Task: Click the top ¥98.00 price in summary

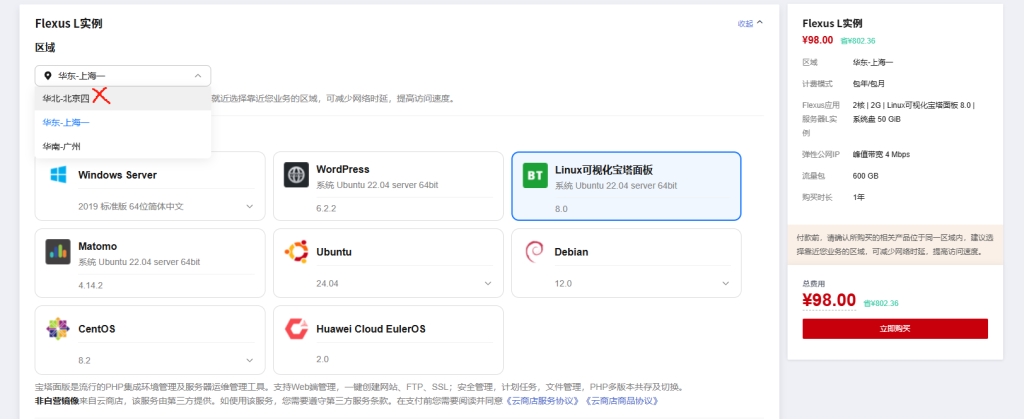Action: pos(818,40)
